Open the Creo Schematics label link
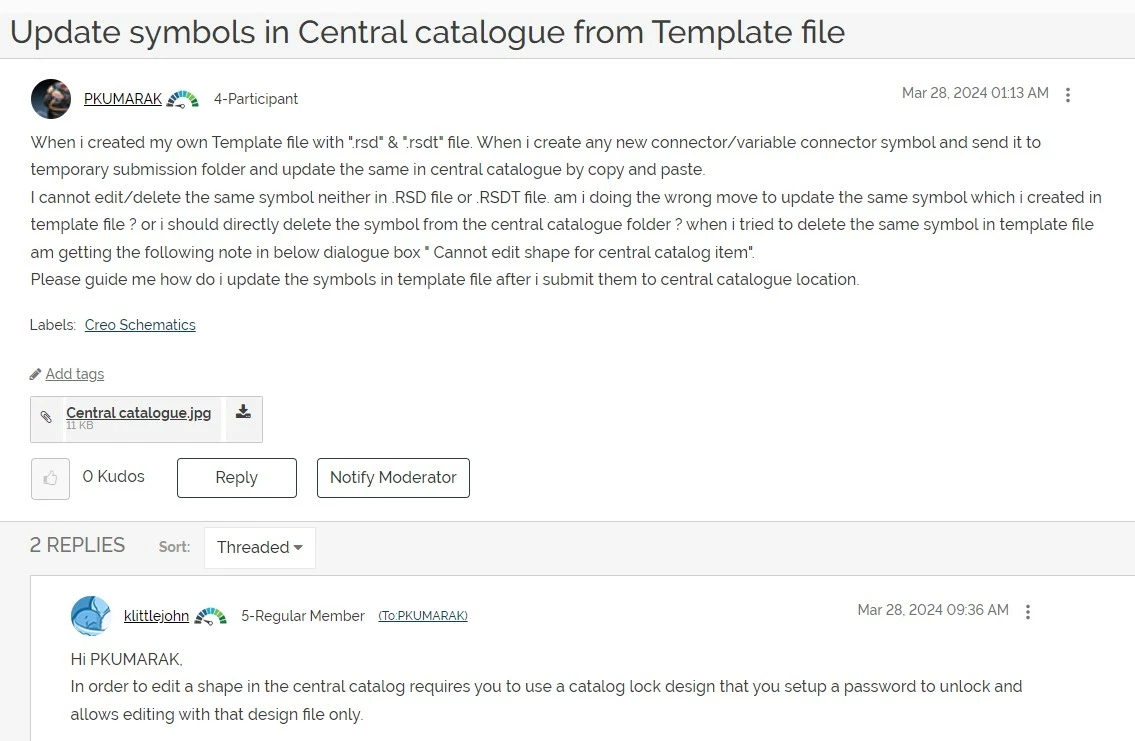 140,325
